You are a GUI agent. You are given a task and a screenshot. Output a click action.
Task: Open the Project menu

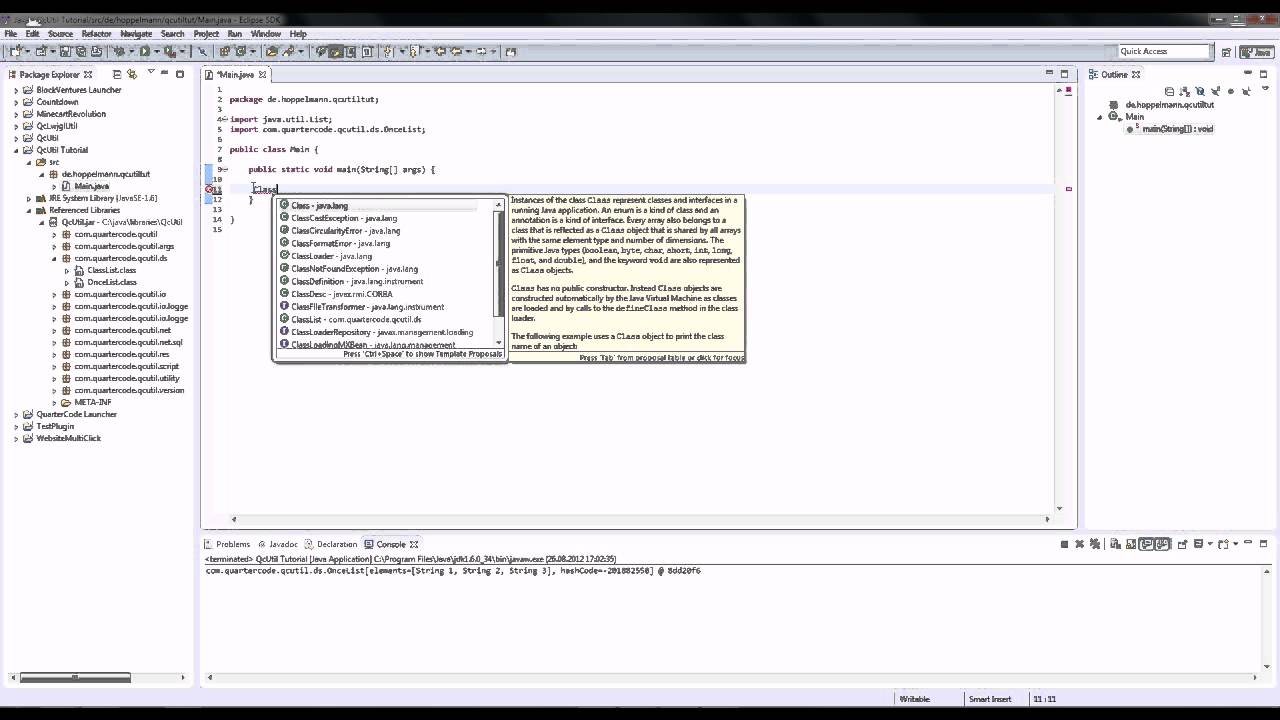[206, 34]
